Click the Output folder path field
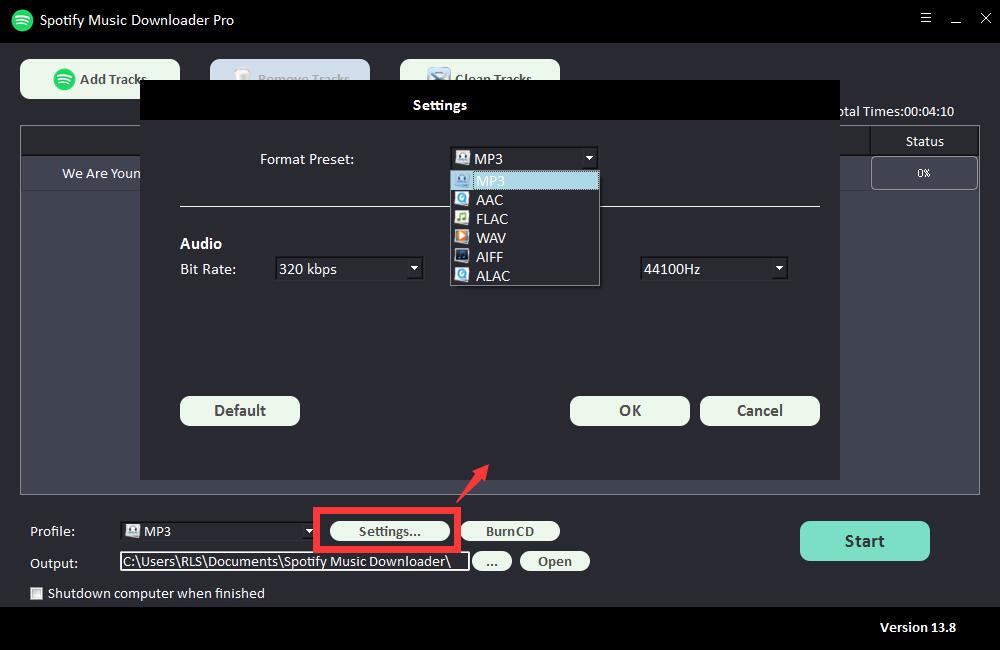The width and height of the screenshot is (1000, 650). tap(294, 561)
